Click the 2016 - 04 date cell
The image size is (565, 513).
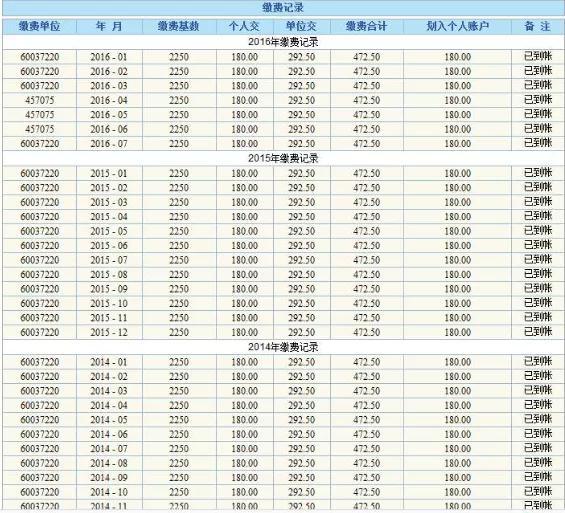(x=109, y=101)
